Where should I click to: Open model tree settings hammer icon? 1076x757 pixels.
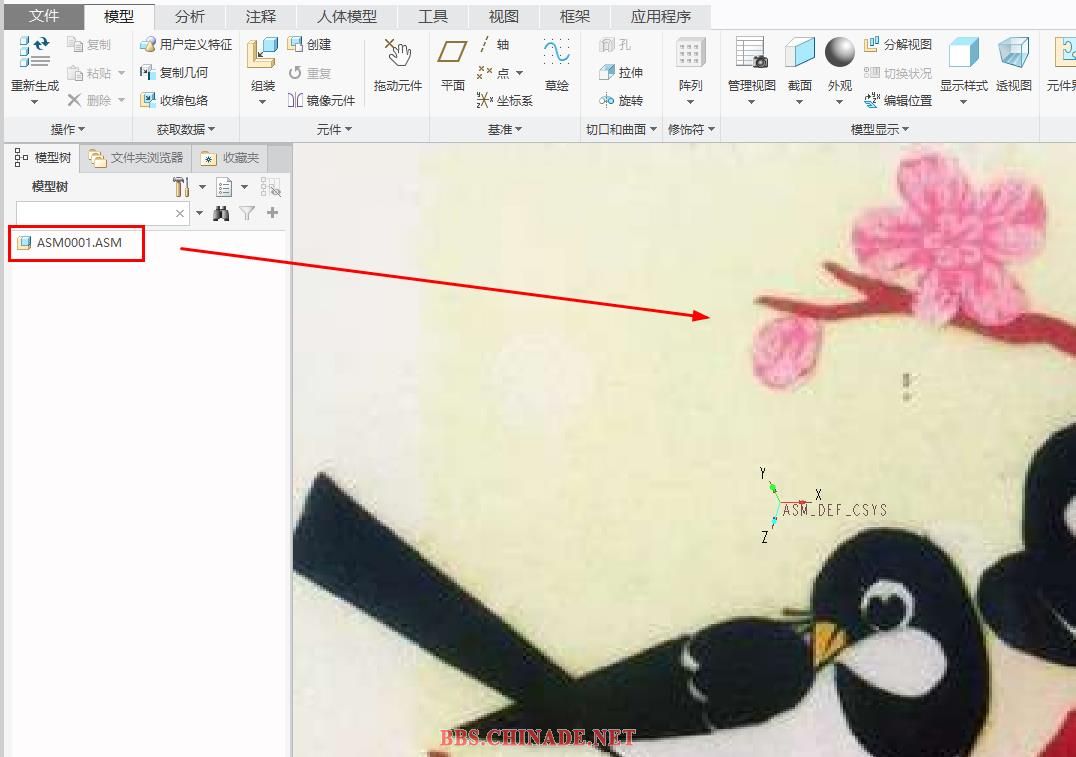pos(181,187)
